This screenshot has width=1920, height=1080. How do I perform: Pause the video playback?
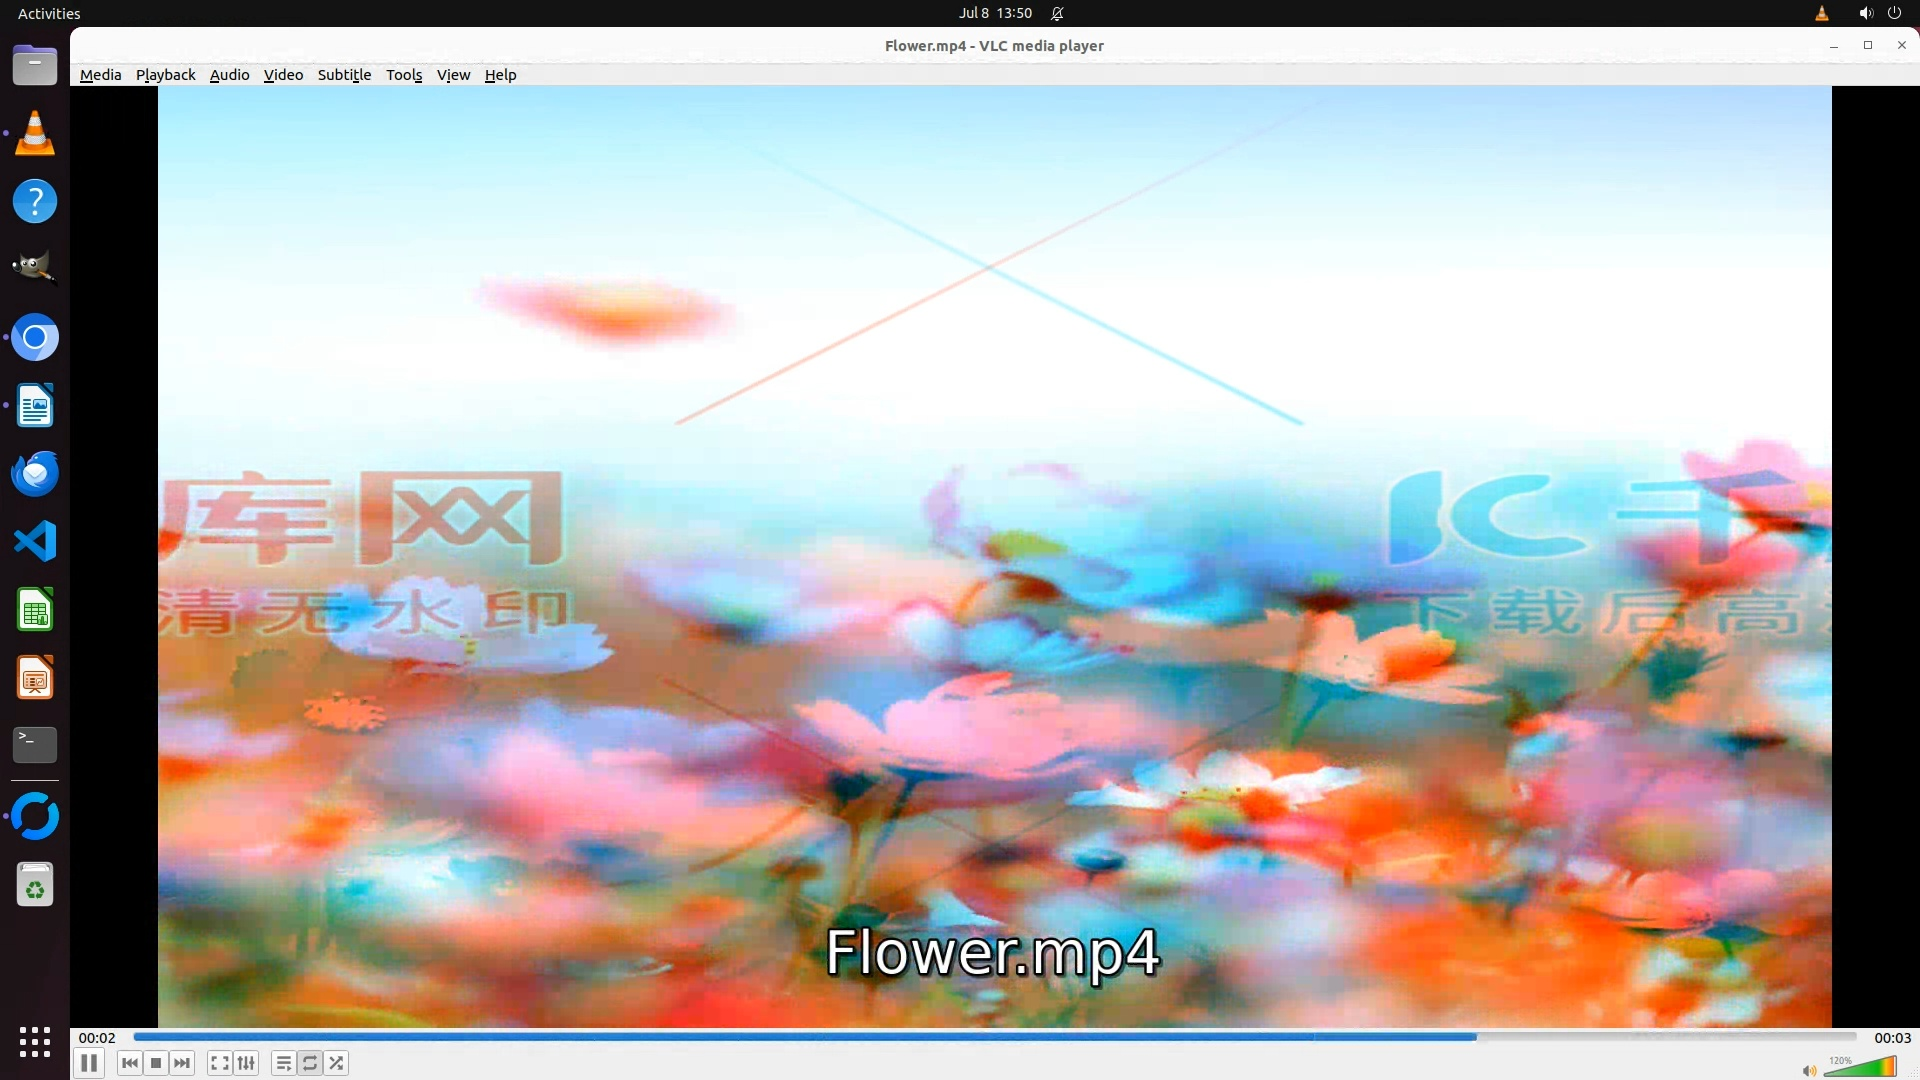[88, 1063]
